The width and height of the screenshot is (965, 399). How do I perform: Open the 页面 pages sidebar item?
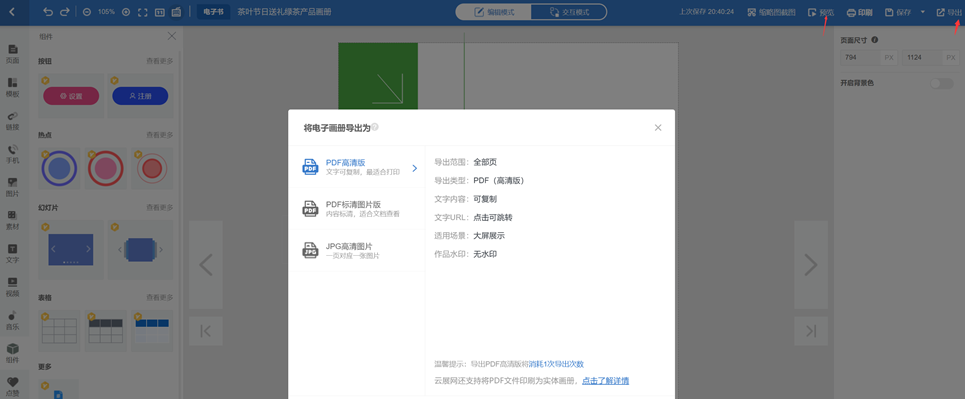(12, 54)
